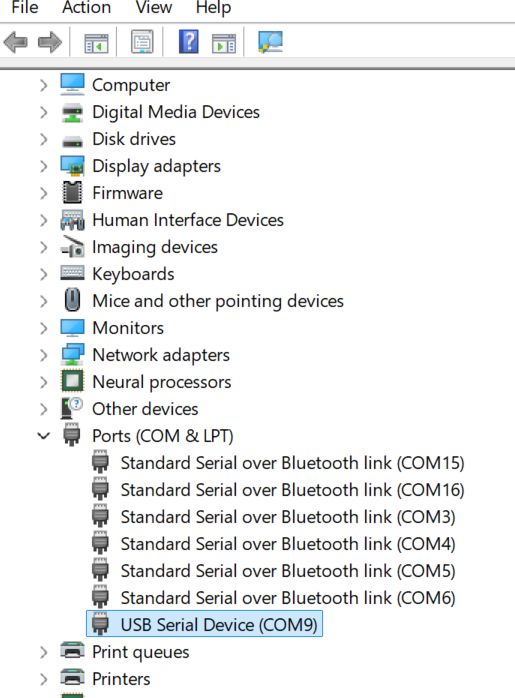Screen dimensions: 515x698
Task: Click the Neural processors chip icon
Action: click(x=72, y=381)
